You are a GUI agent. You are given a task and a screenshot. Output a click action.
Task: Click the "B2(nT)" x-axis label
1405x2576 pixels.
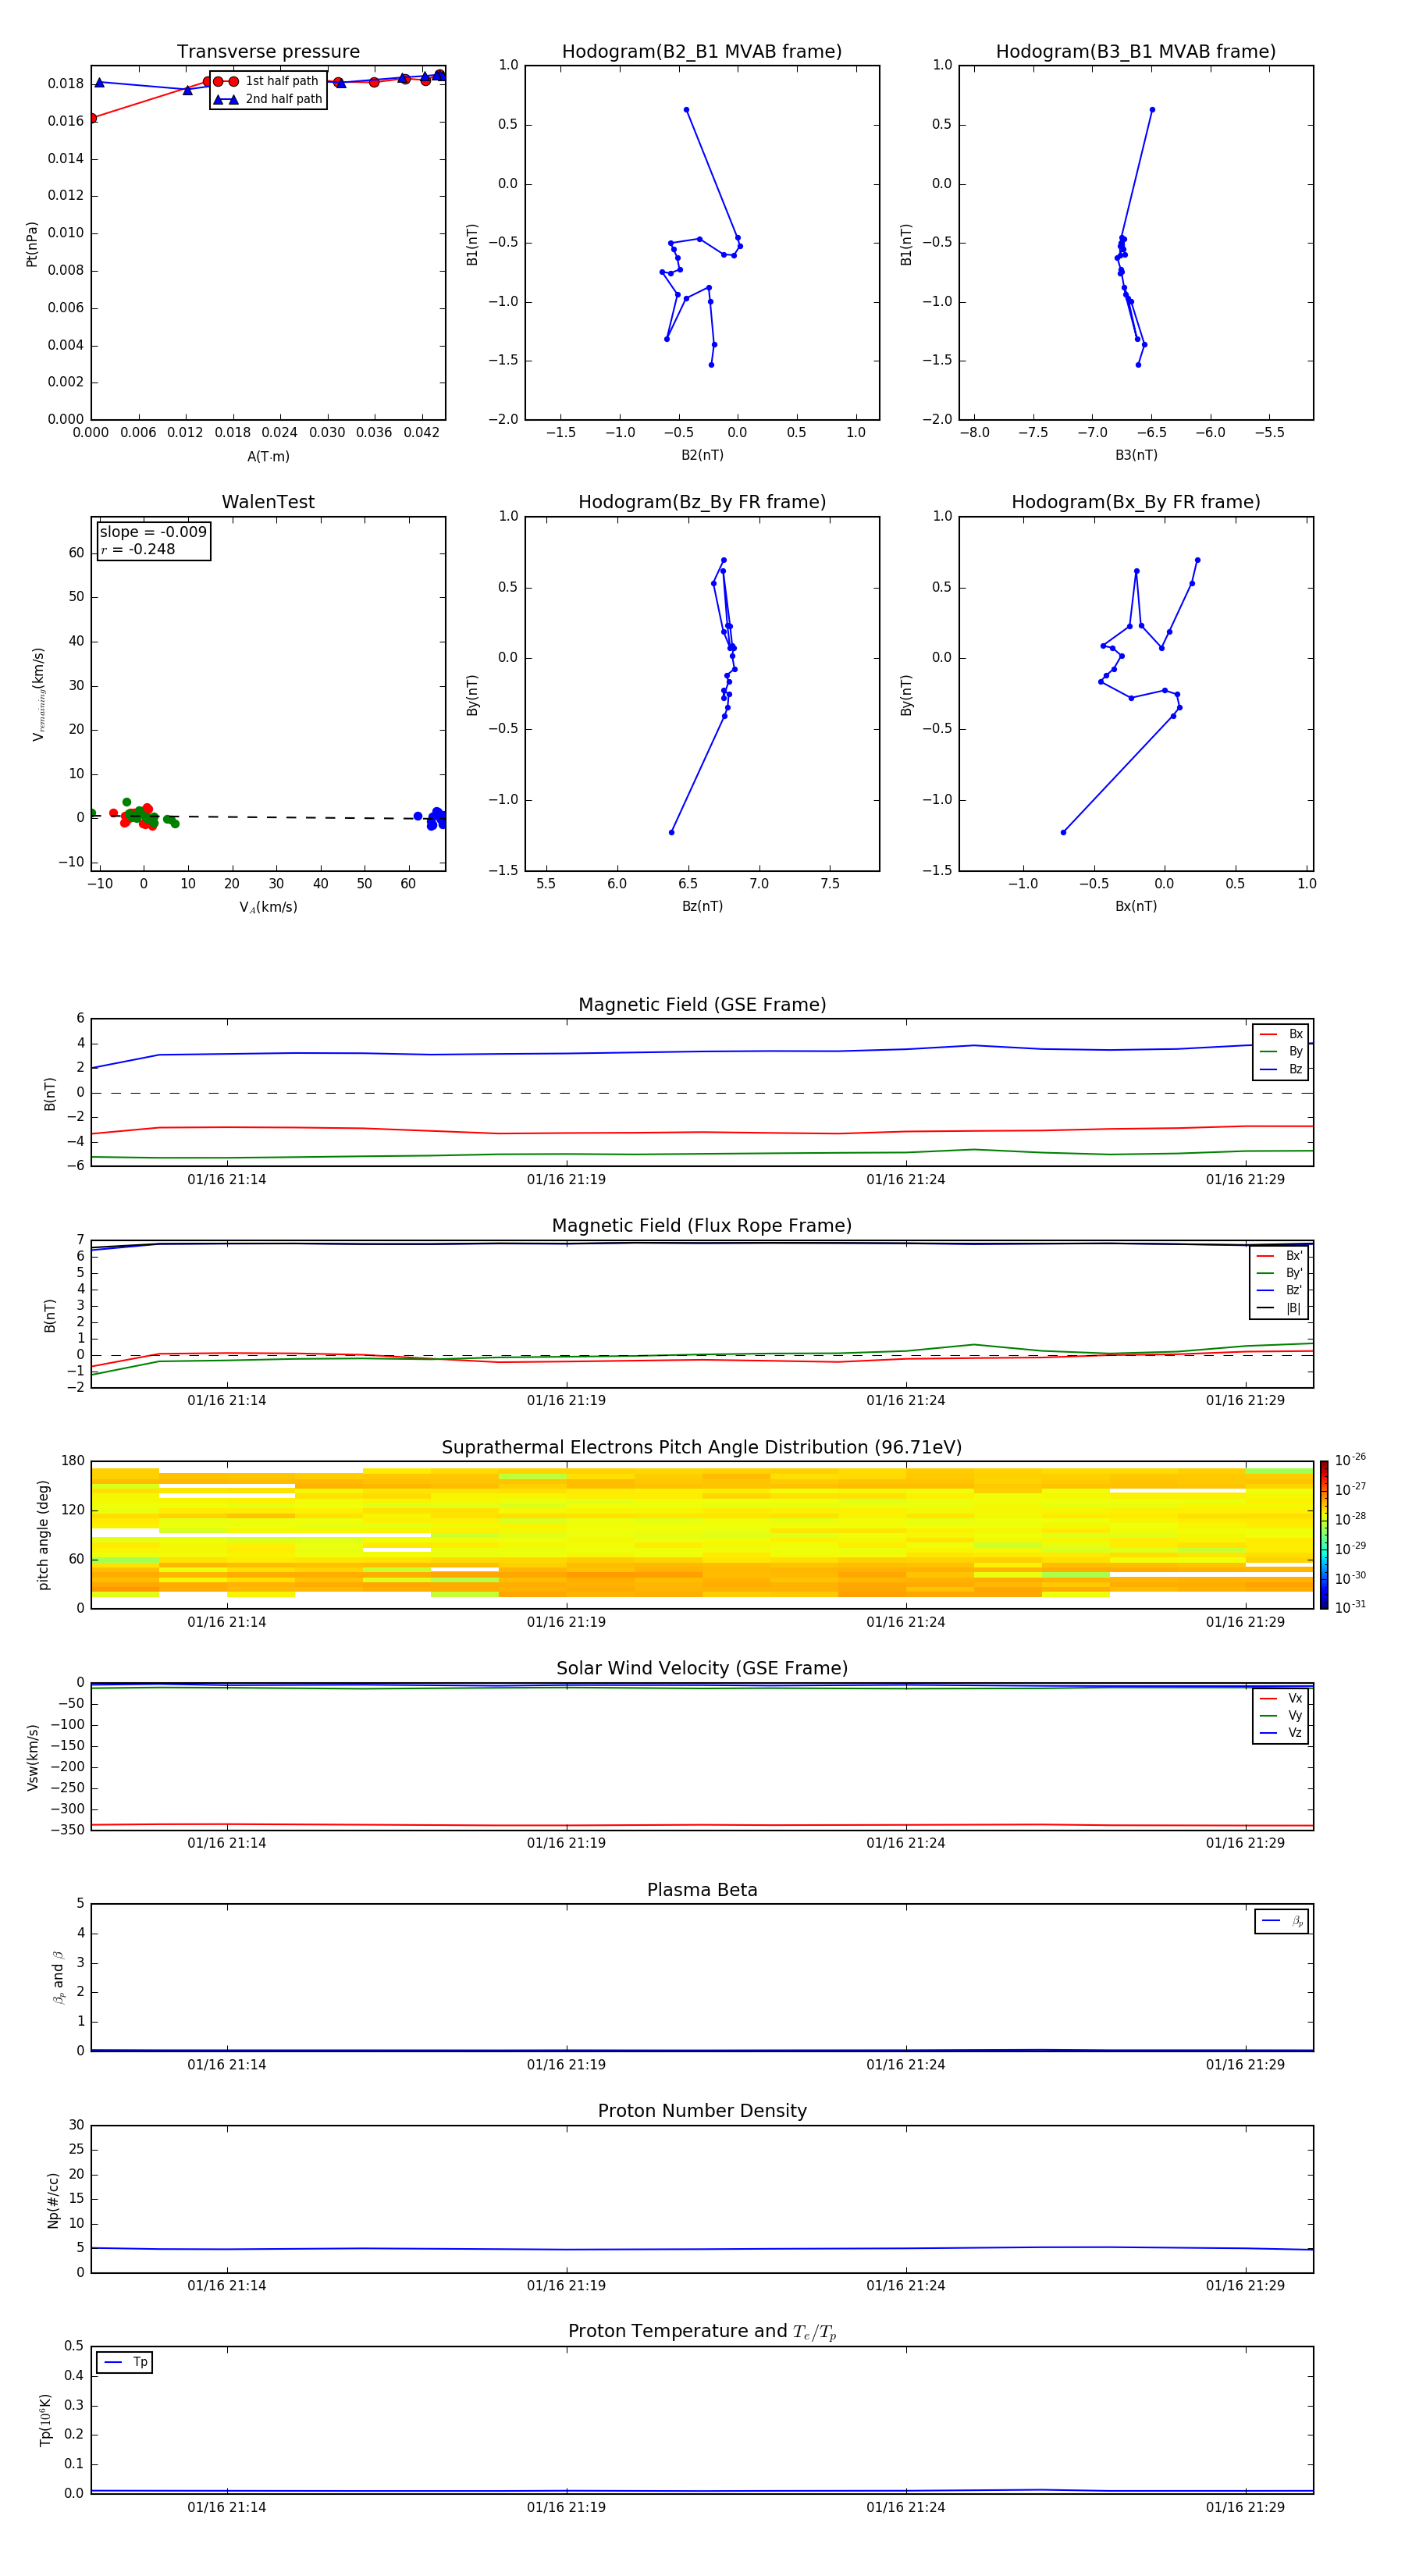702,455
